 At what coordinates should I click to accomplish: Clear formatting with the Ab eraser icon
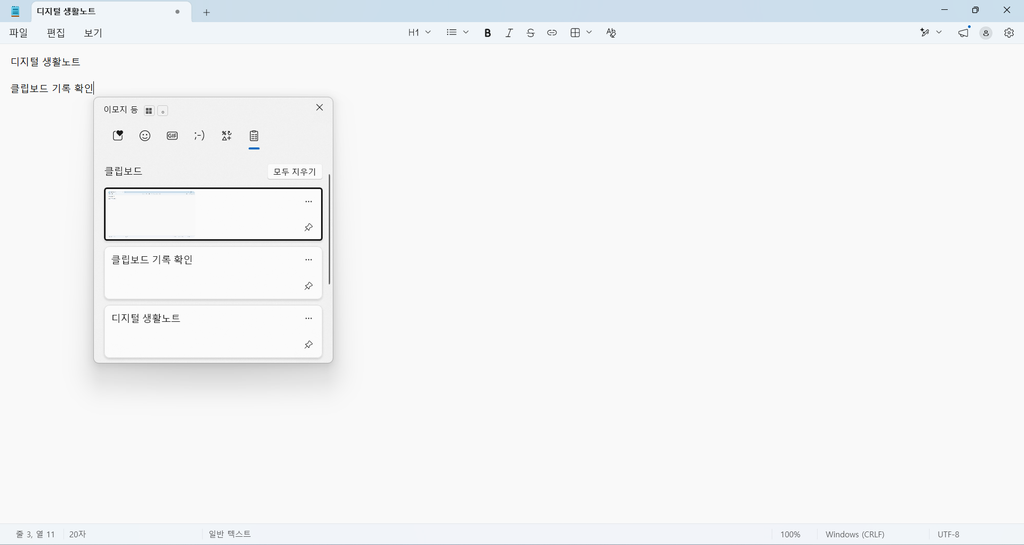[611, 33]
